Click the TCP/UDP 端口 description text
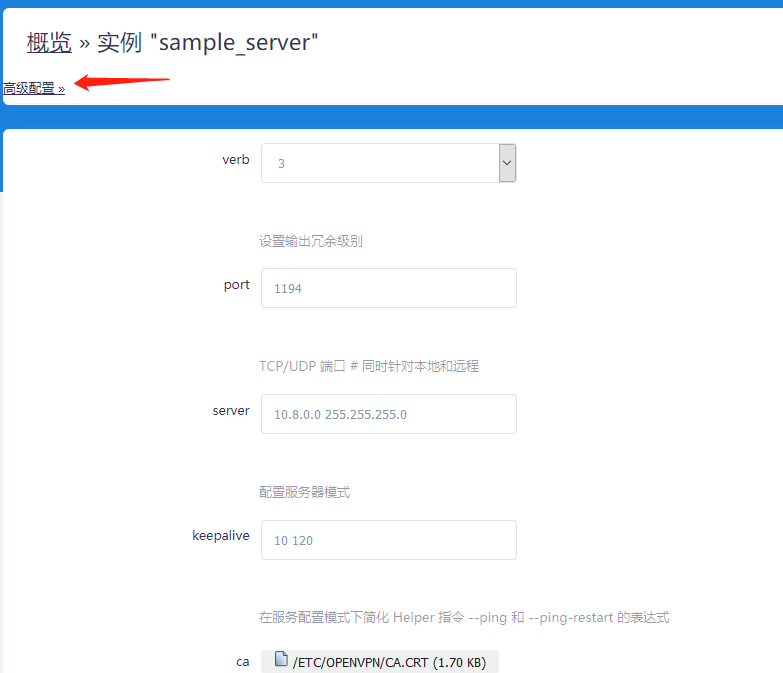Viewport: 783px width, 673px height. click(x=369, y=366)
